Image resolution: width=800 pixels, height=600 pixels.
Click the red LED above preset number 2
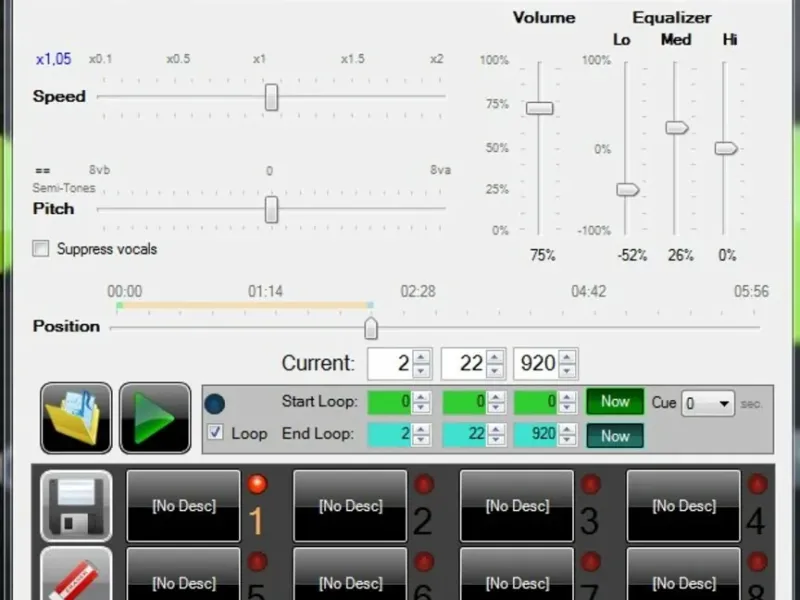423,484
